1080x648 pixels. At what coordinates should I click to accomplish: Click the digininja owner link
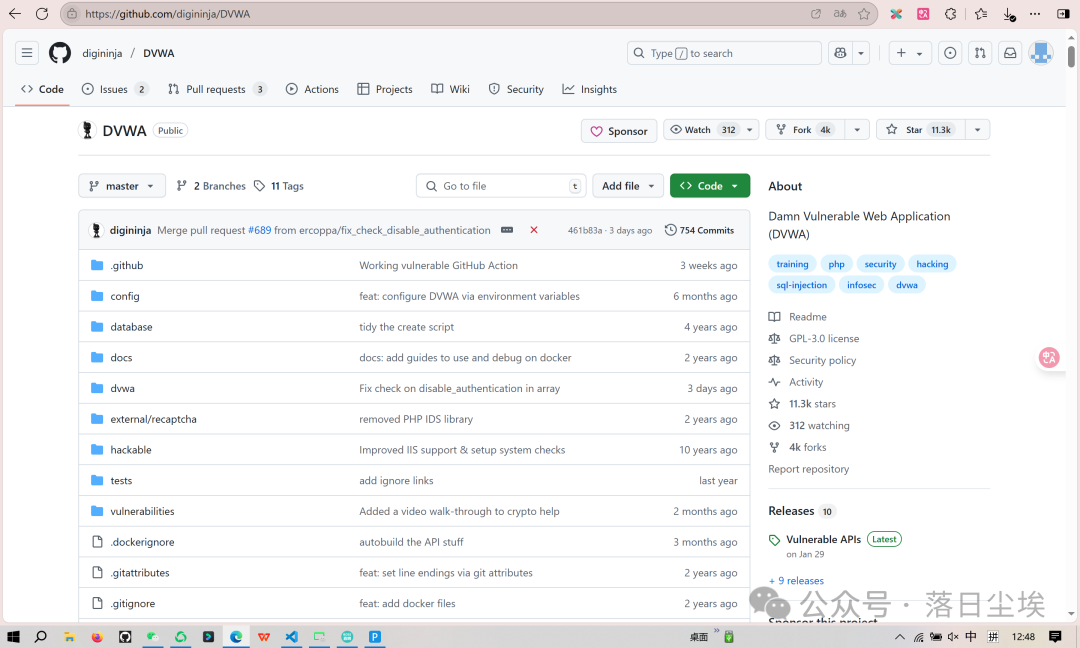coord(102,53)
